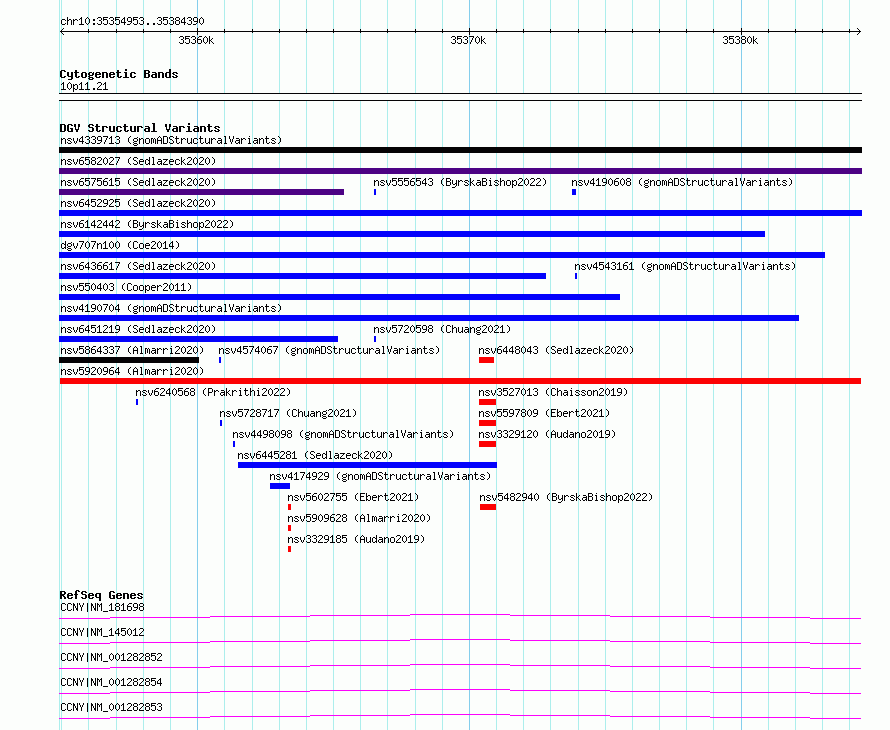
Task: Open the nsv6436617 Sedlazeck2020 label
Action: click(138, 266)
